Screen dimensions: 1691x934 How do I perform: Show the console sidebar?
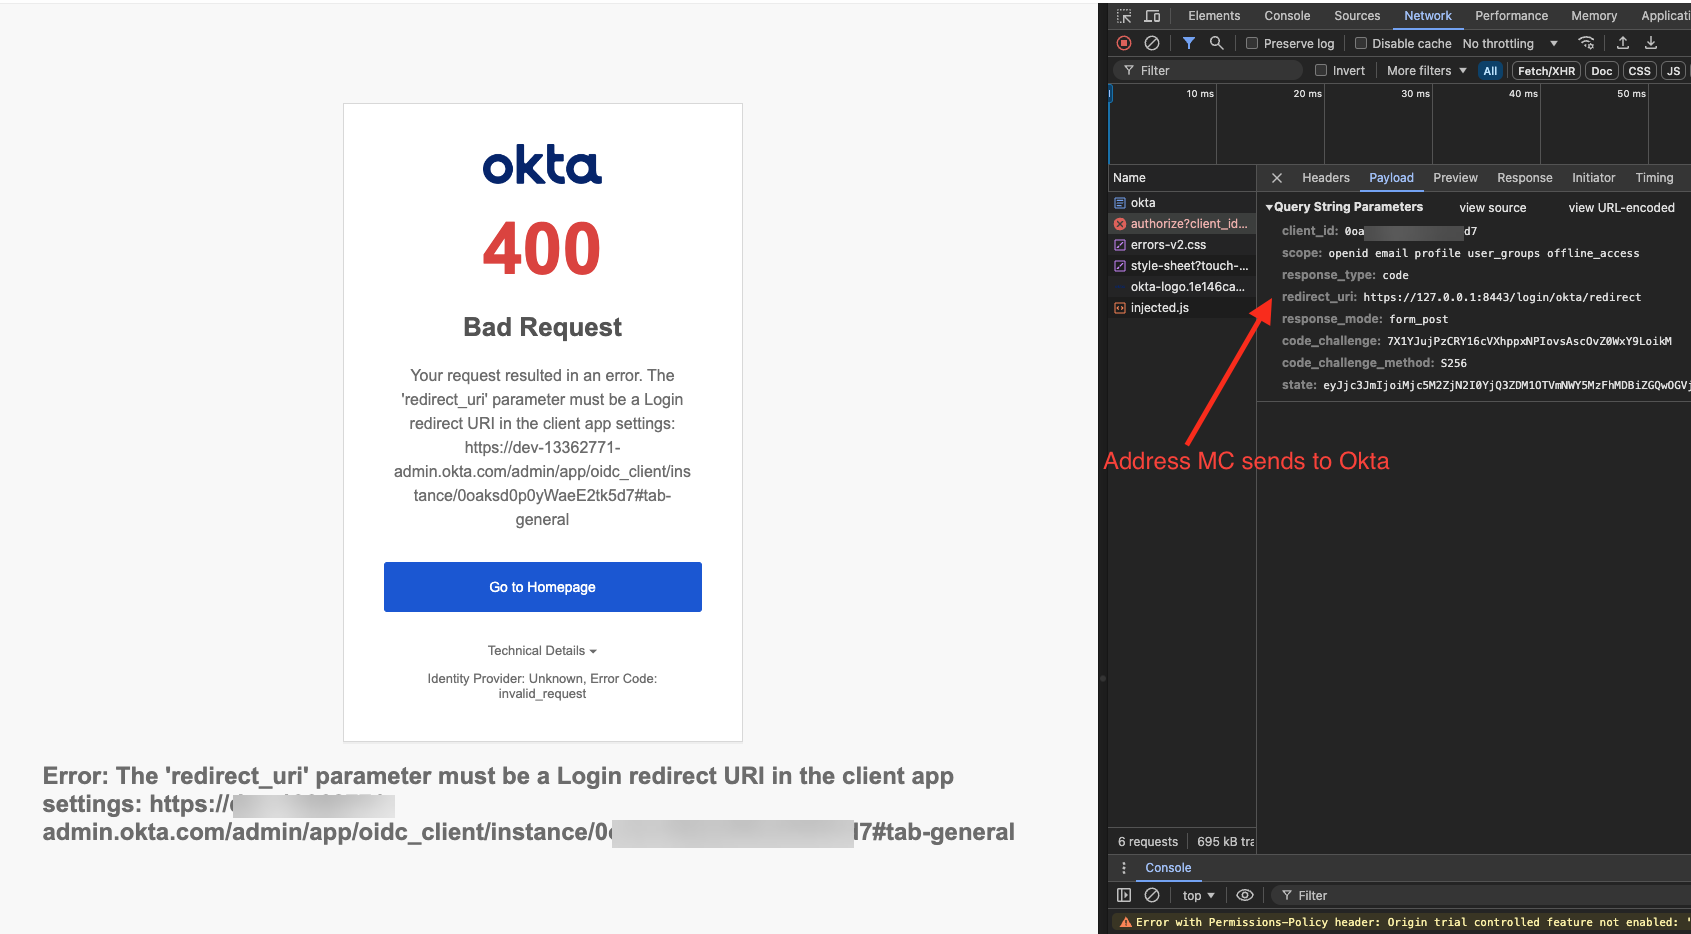(1124, 895)
